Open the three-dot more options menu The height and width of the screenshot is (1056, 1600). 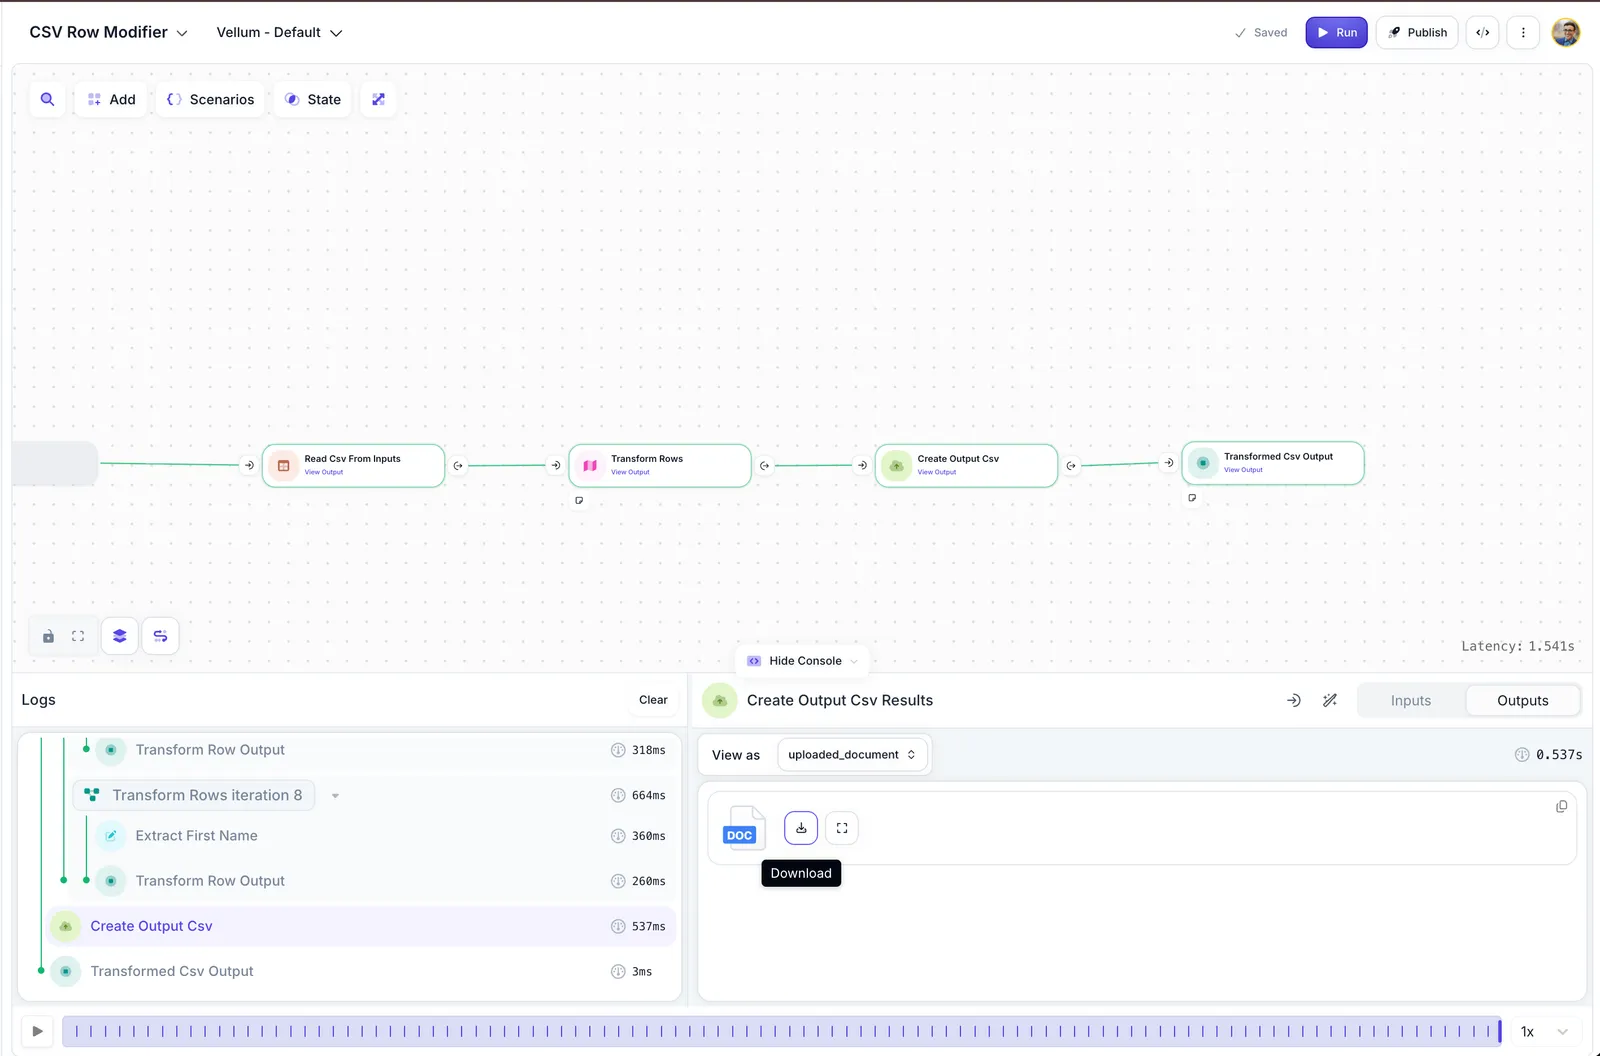1523,32
